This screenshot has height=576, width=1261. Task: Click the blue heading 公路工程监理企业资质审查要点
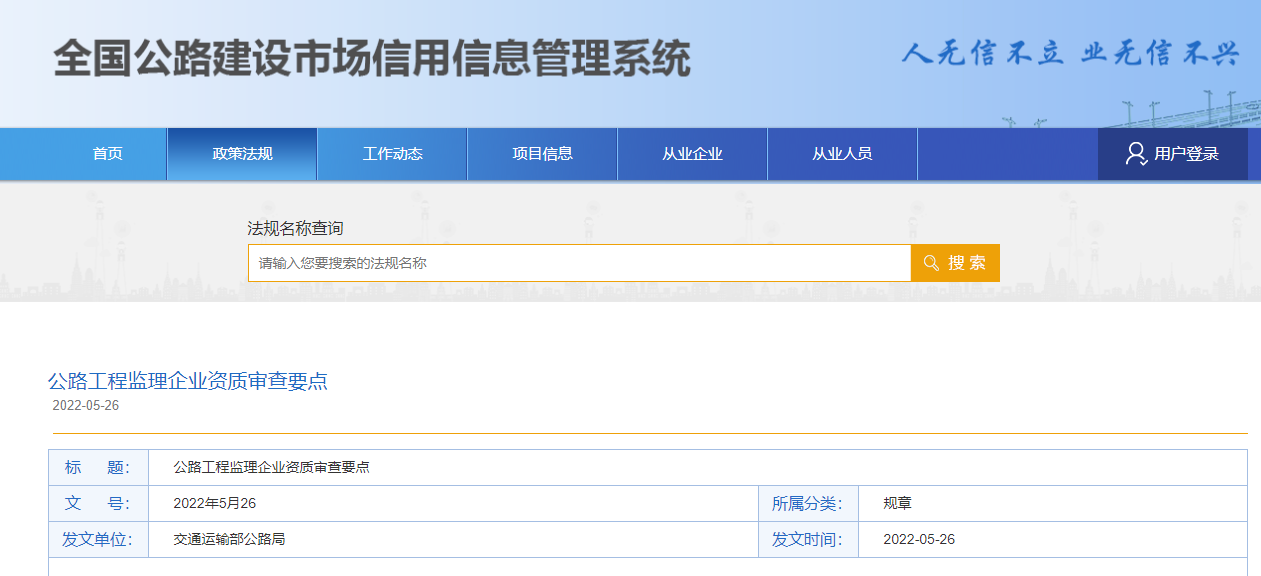click(x=188, y=381)
